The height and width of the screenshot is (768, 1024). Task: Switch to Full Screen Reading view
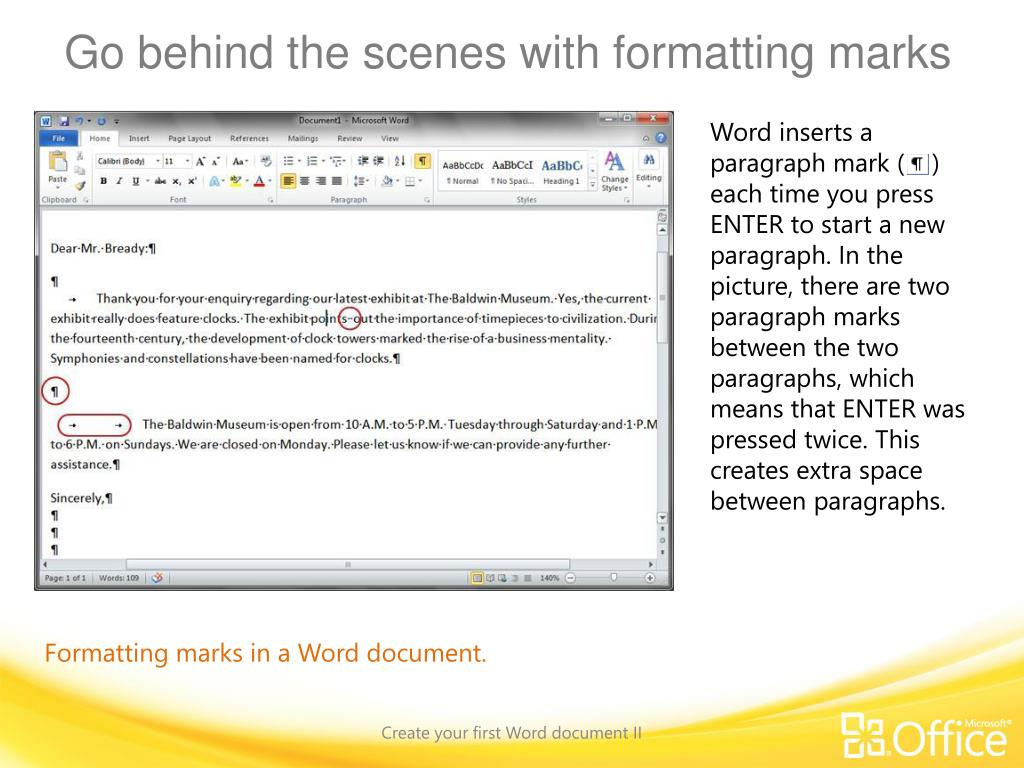490,578
